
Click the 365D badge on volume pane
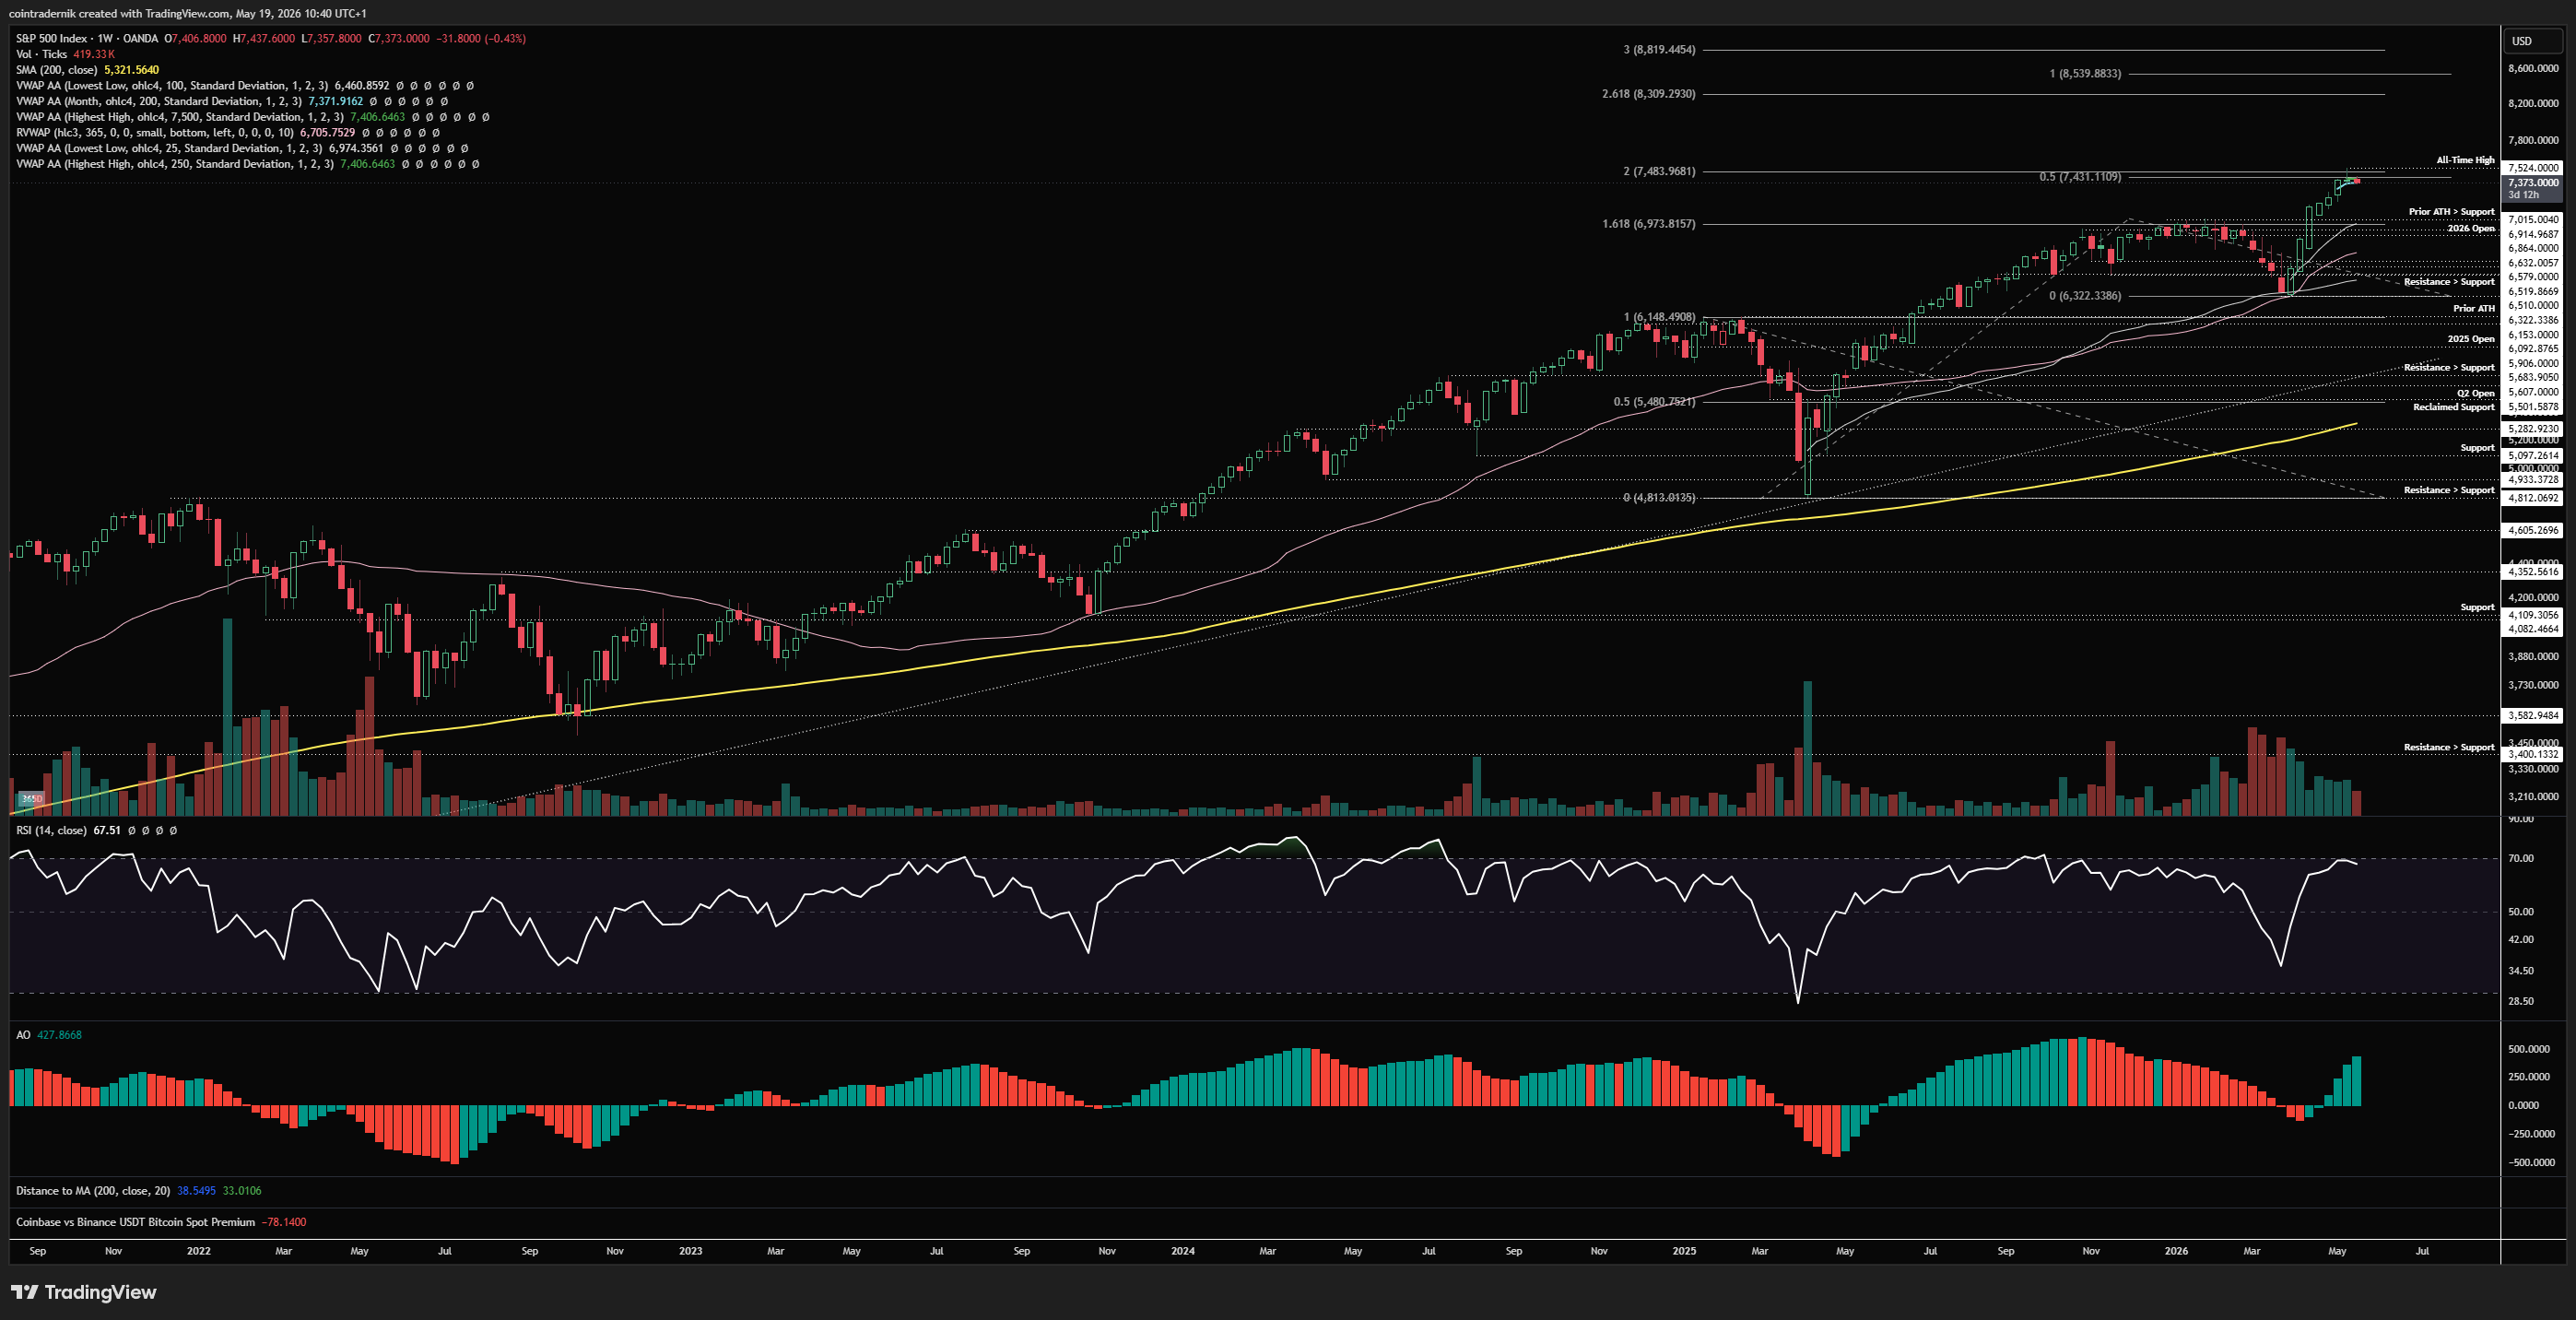click(32, 799)
